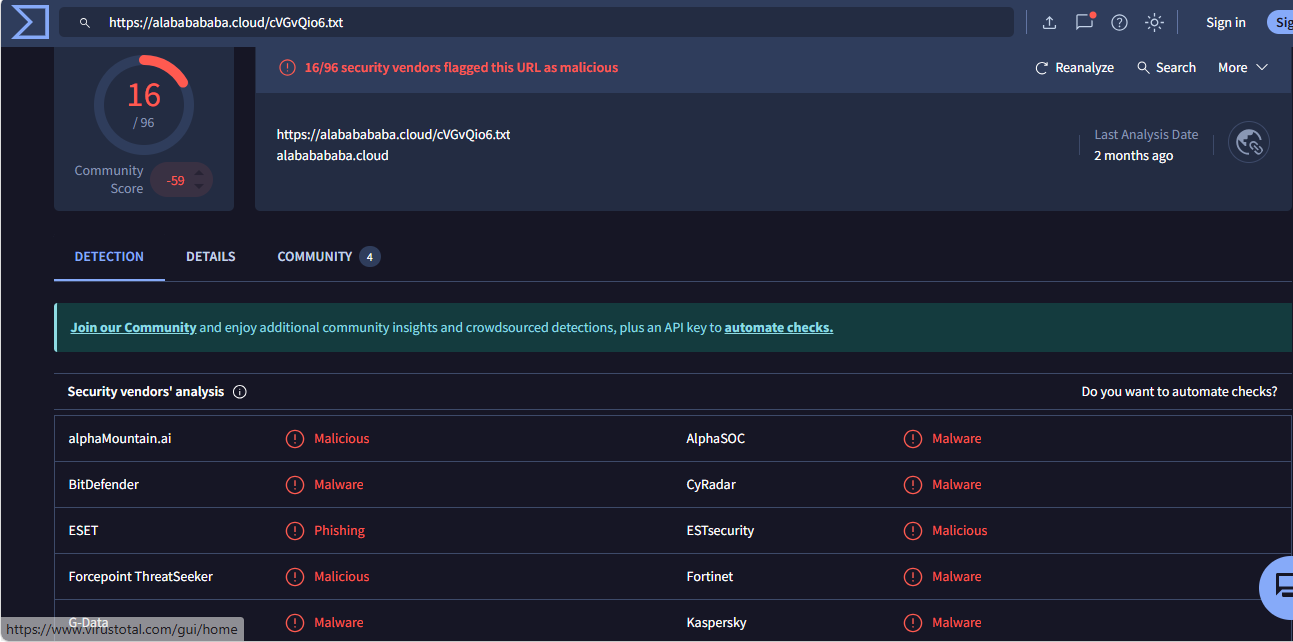Open the floating chat bubble button
The width and height of the screenshot is (1293, 642).
pos(1278,586)
